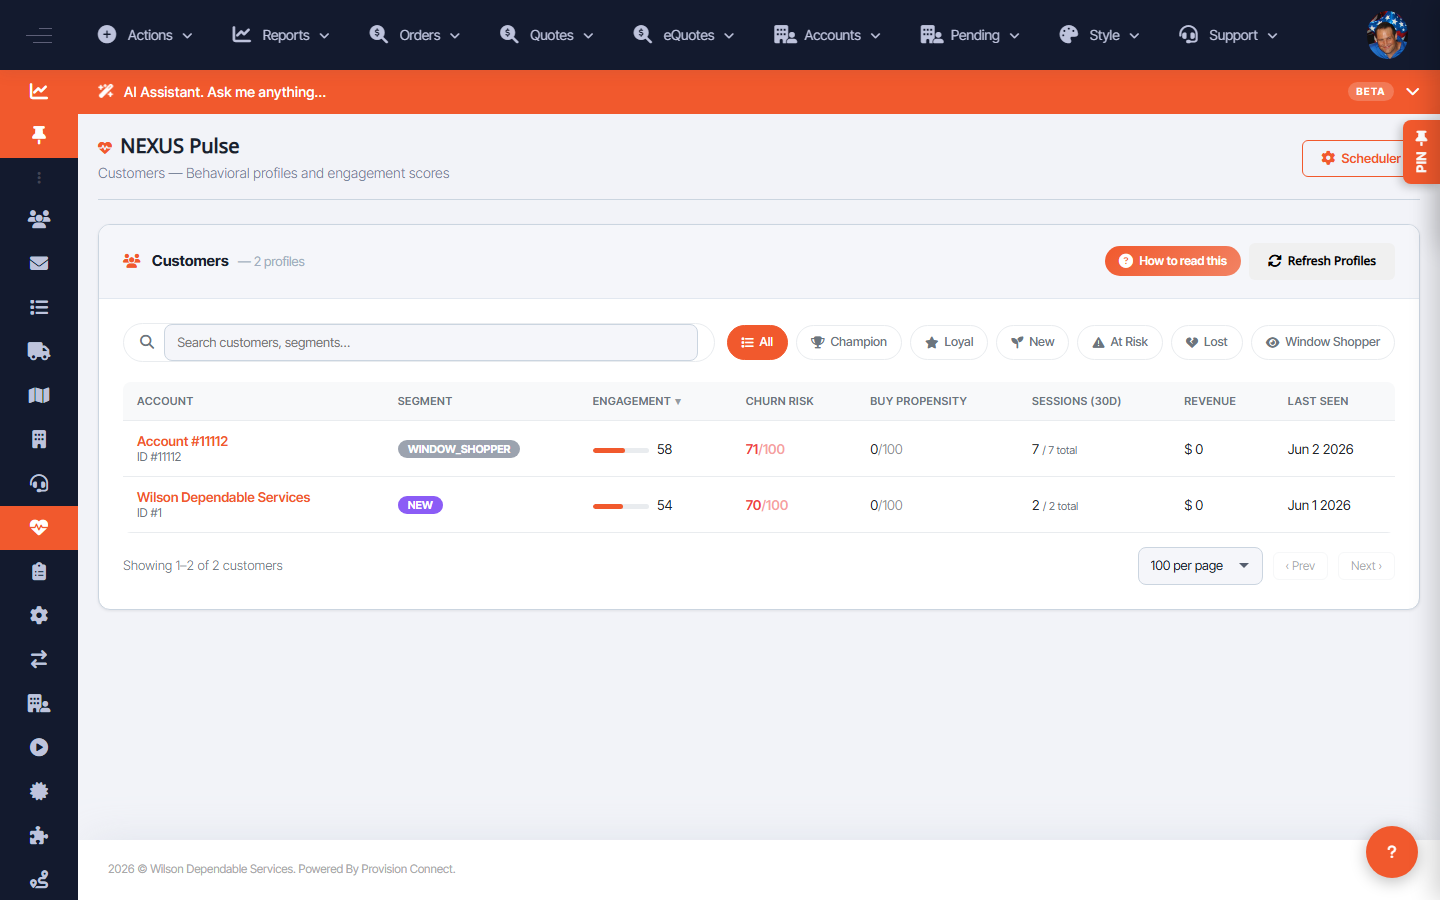Filter by New segment
Image resolution: width=1440 pixels, height=900 pixels.
[1032, 342]
